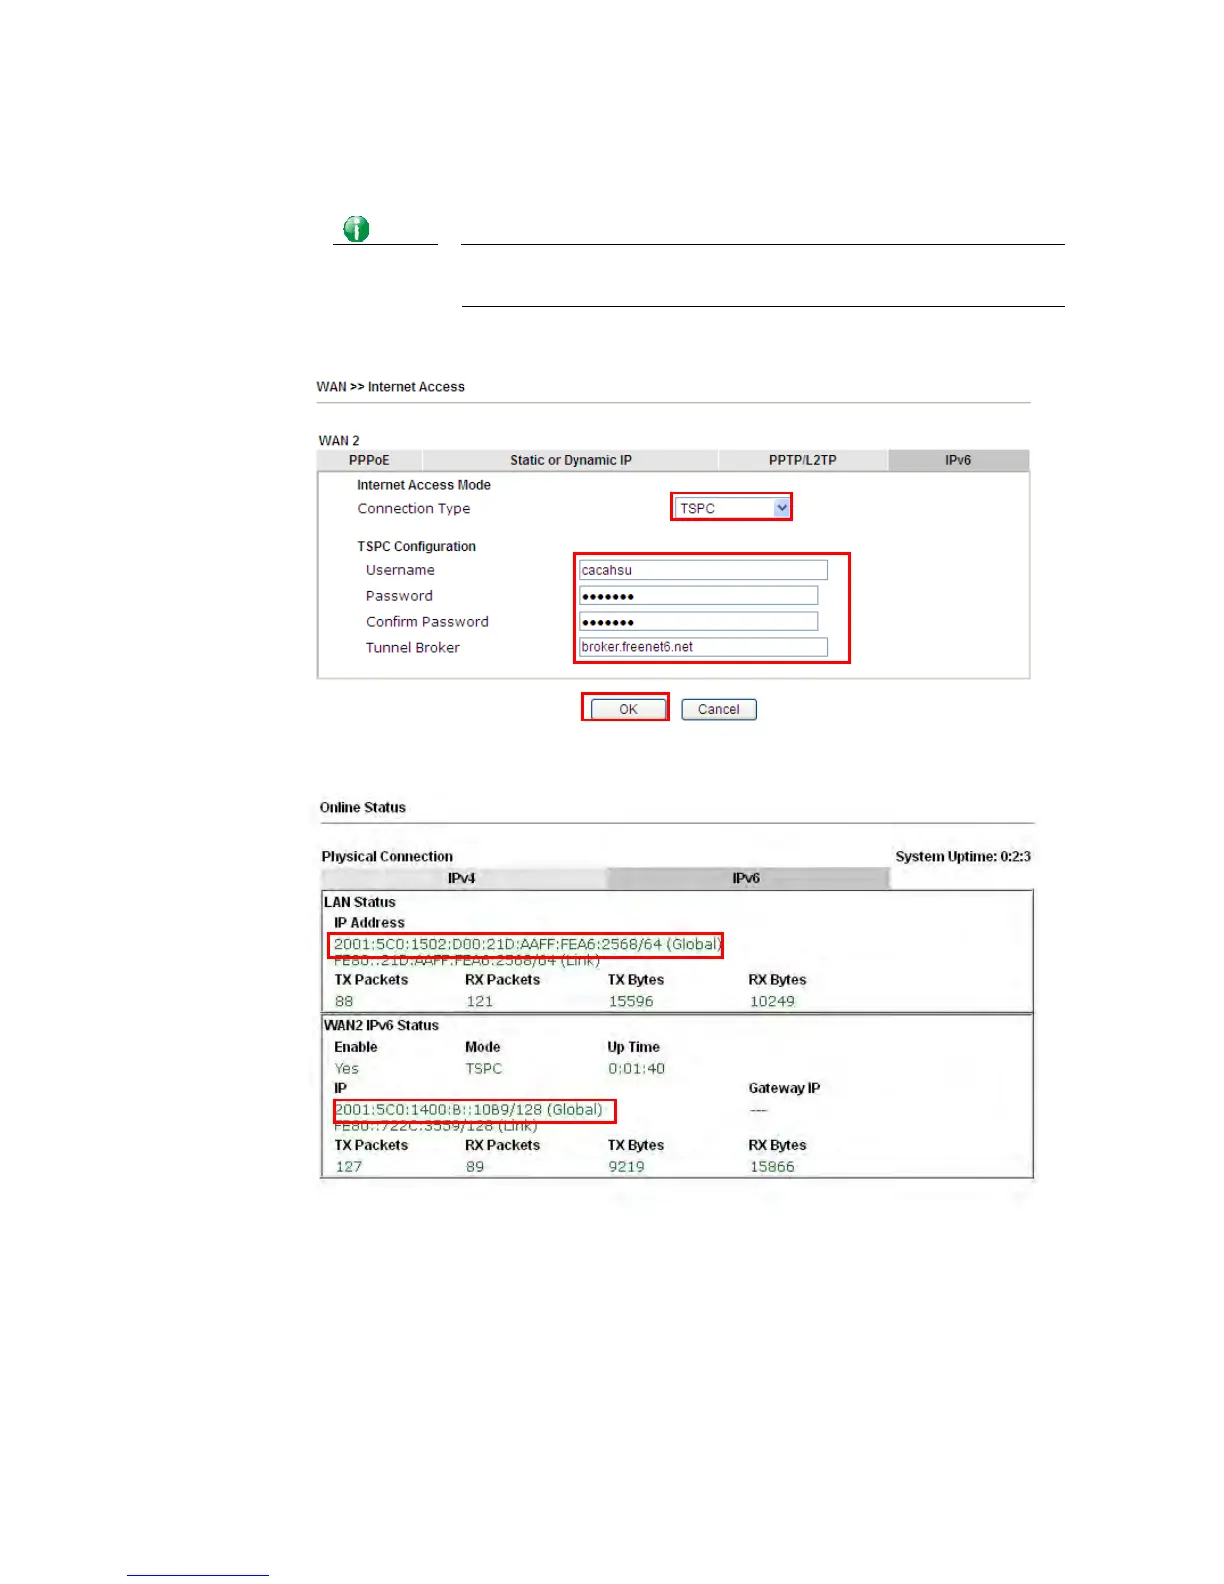Viewport: 1224px width, 1584px height.
Task: Click the LAN RX Bytes value 10249
Action: click(773, 1001)
